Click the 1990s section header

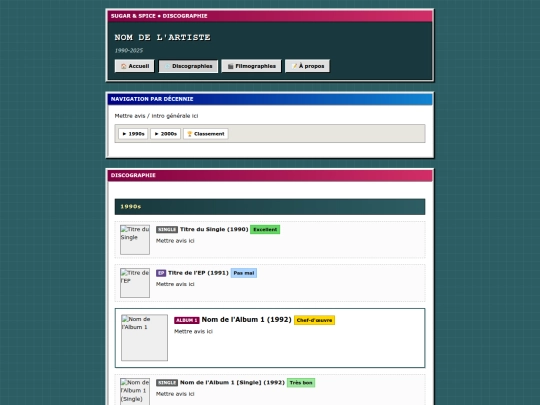coord(270,207)
